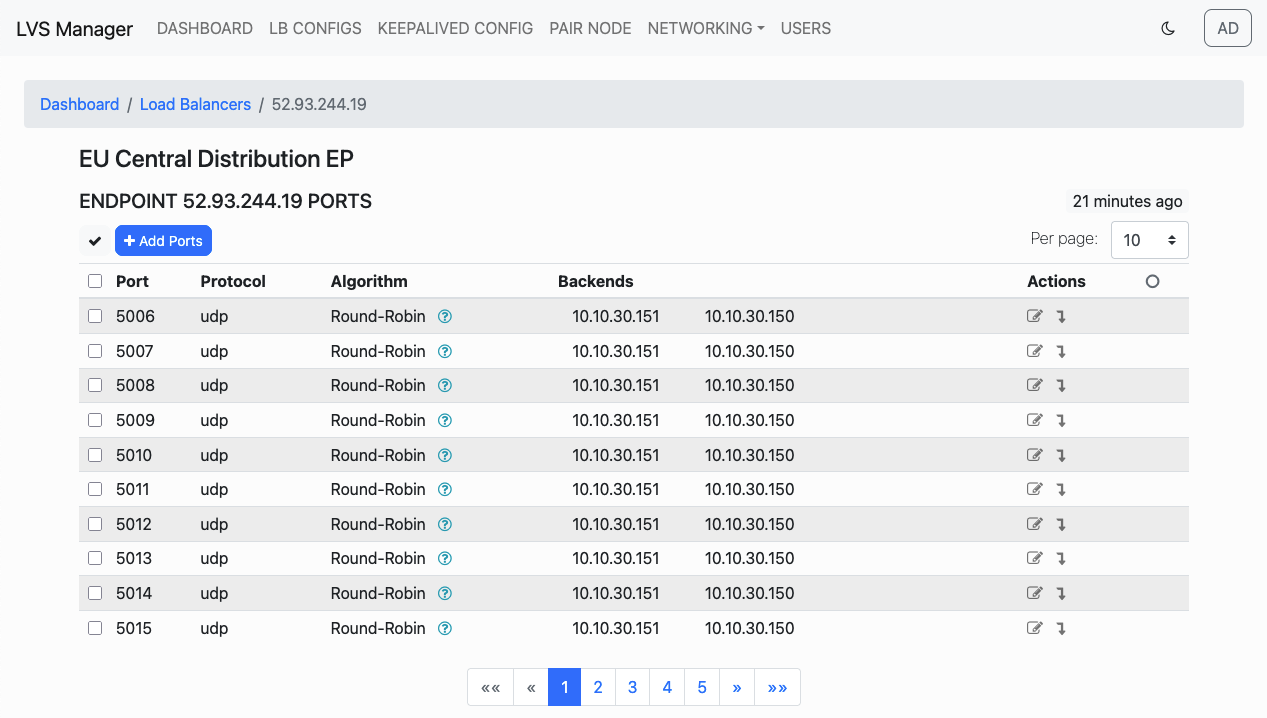Open the AD user avatar menu
The height and width of the screenshot is (718, 1267).
pos(1228,28)
